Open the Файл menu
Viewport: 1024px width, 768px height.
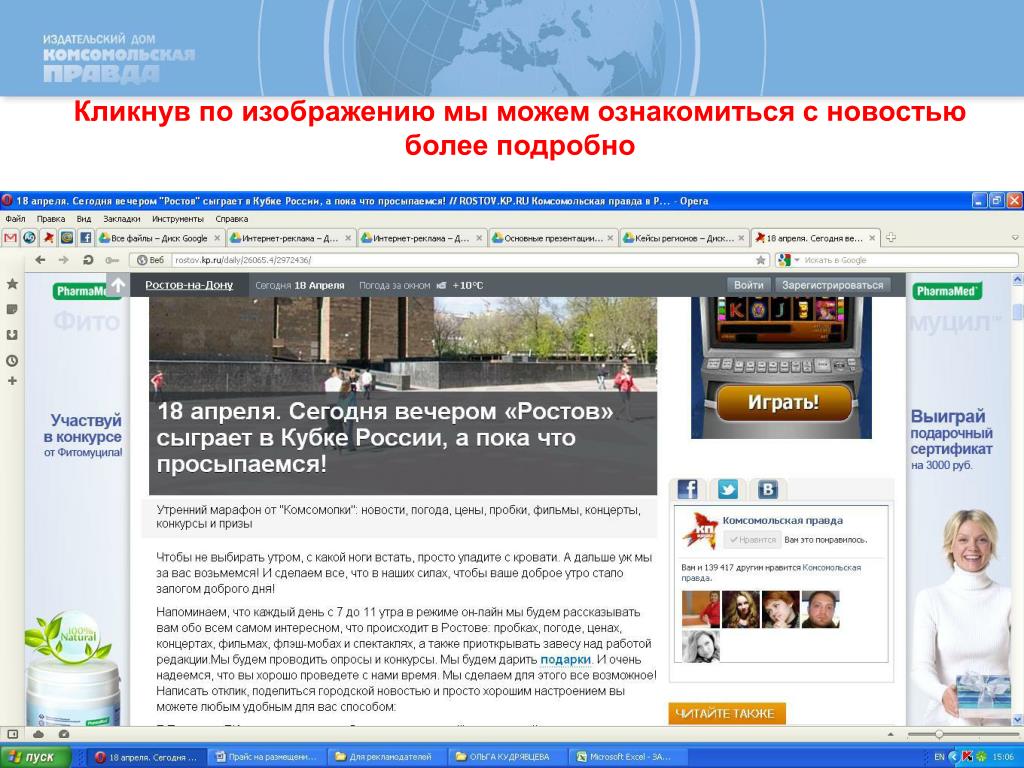tap(15, 219)
